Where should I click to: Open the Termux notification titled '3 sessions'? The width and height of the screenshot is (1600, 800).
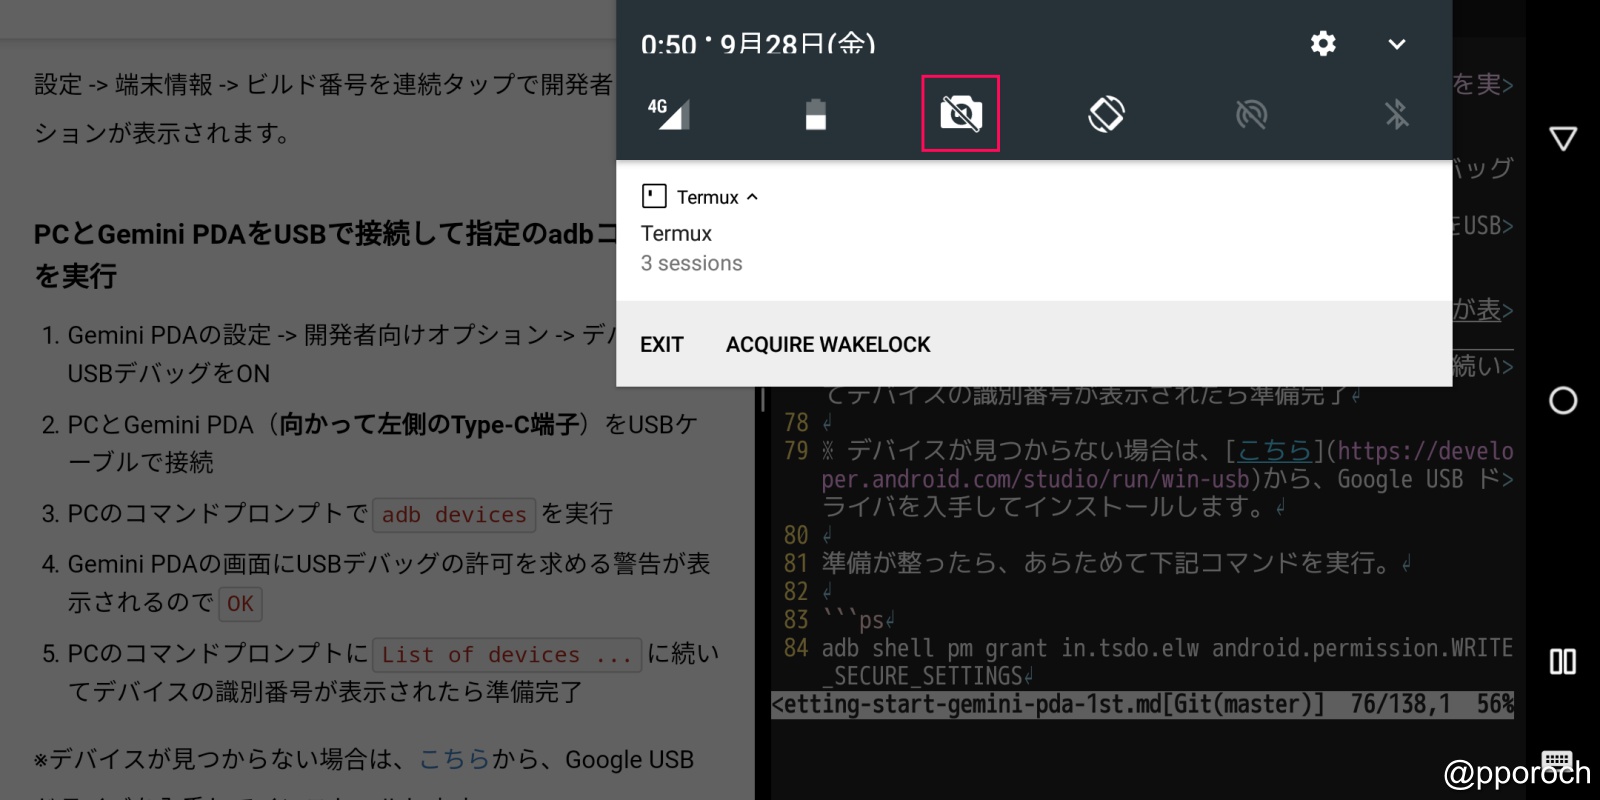tap(1034, 248)
